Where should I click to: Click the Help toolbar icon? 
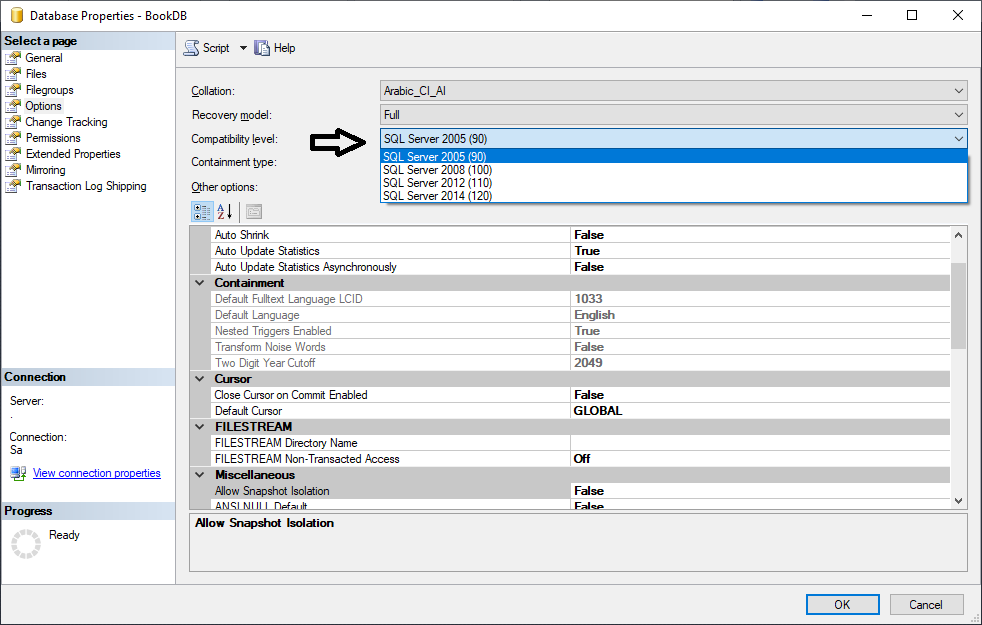(262, 48)
